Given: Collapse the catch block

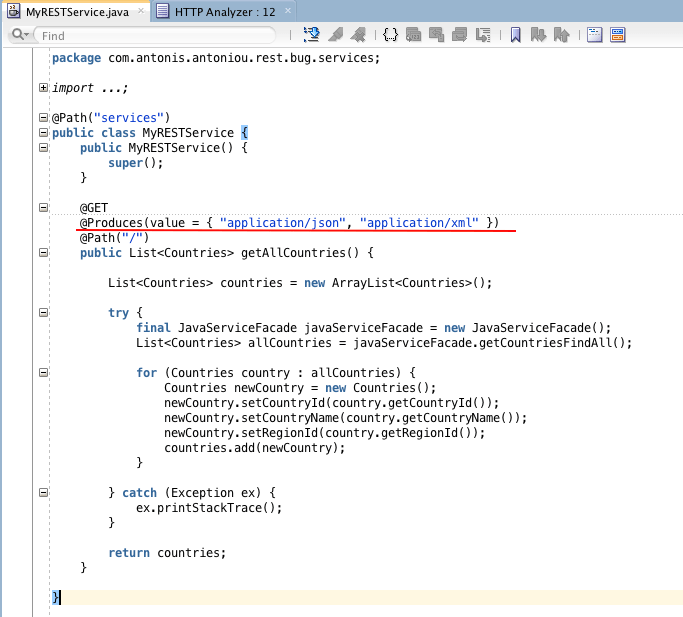Looking at the screenshot, I should click(x=43, y=492).
